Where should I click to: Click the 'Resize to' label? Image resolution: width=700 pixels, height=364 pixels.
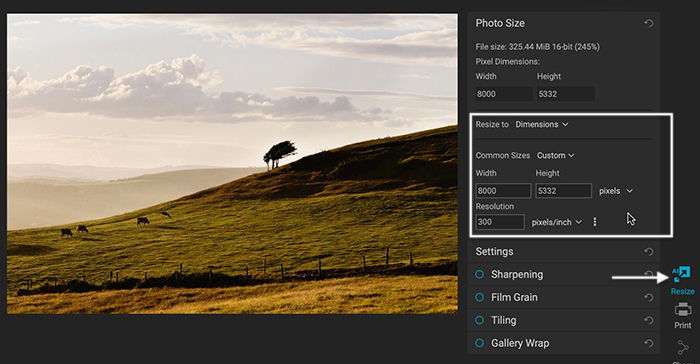(492, 124)
